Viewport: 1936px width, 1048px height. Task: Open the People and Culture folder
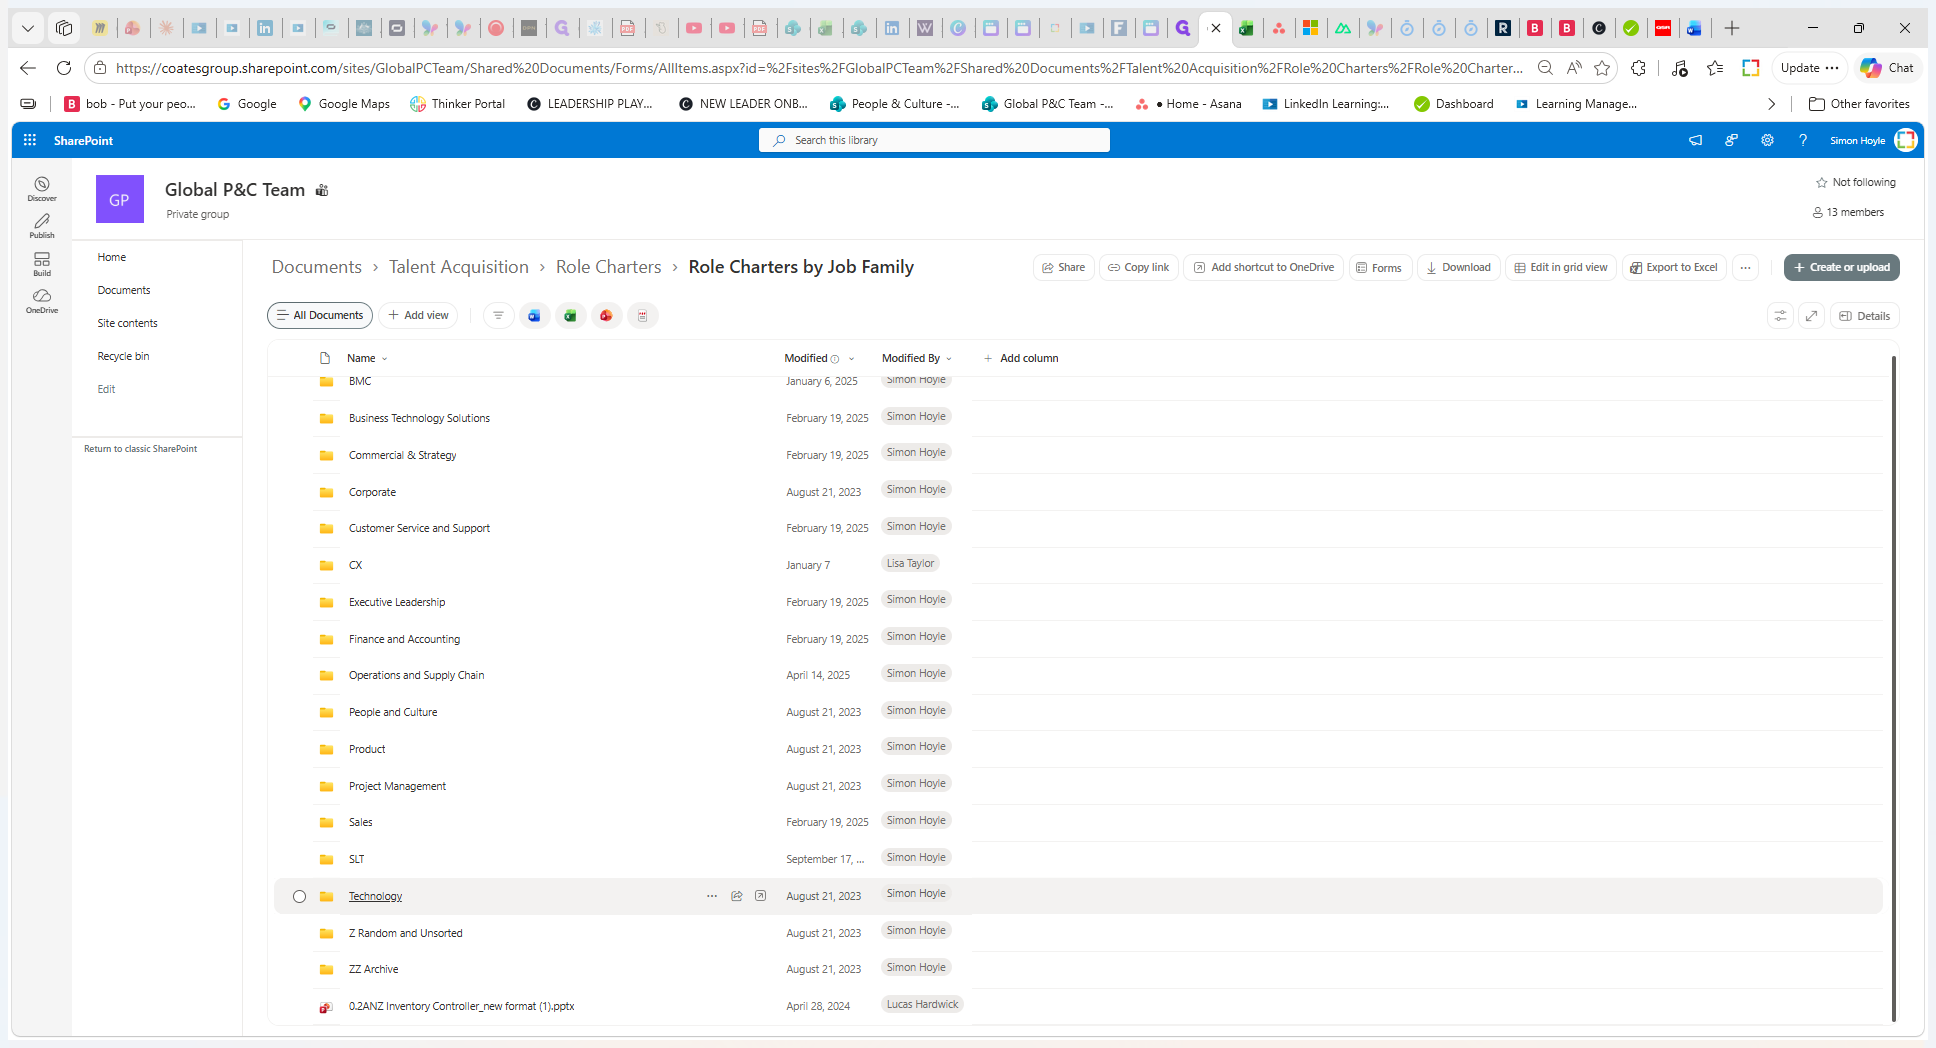393,712
